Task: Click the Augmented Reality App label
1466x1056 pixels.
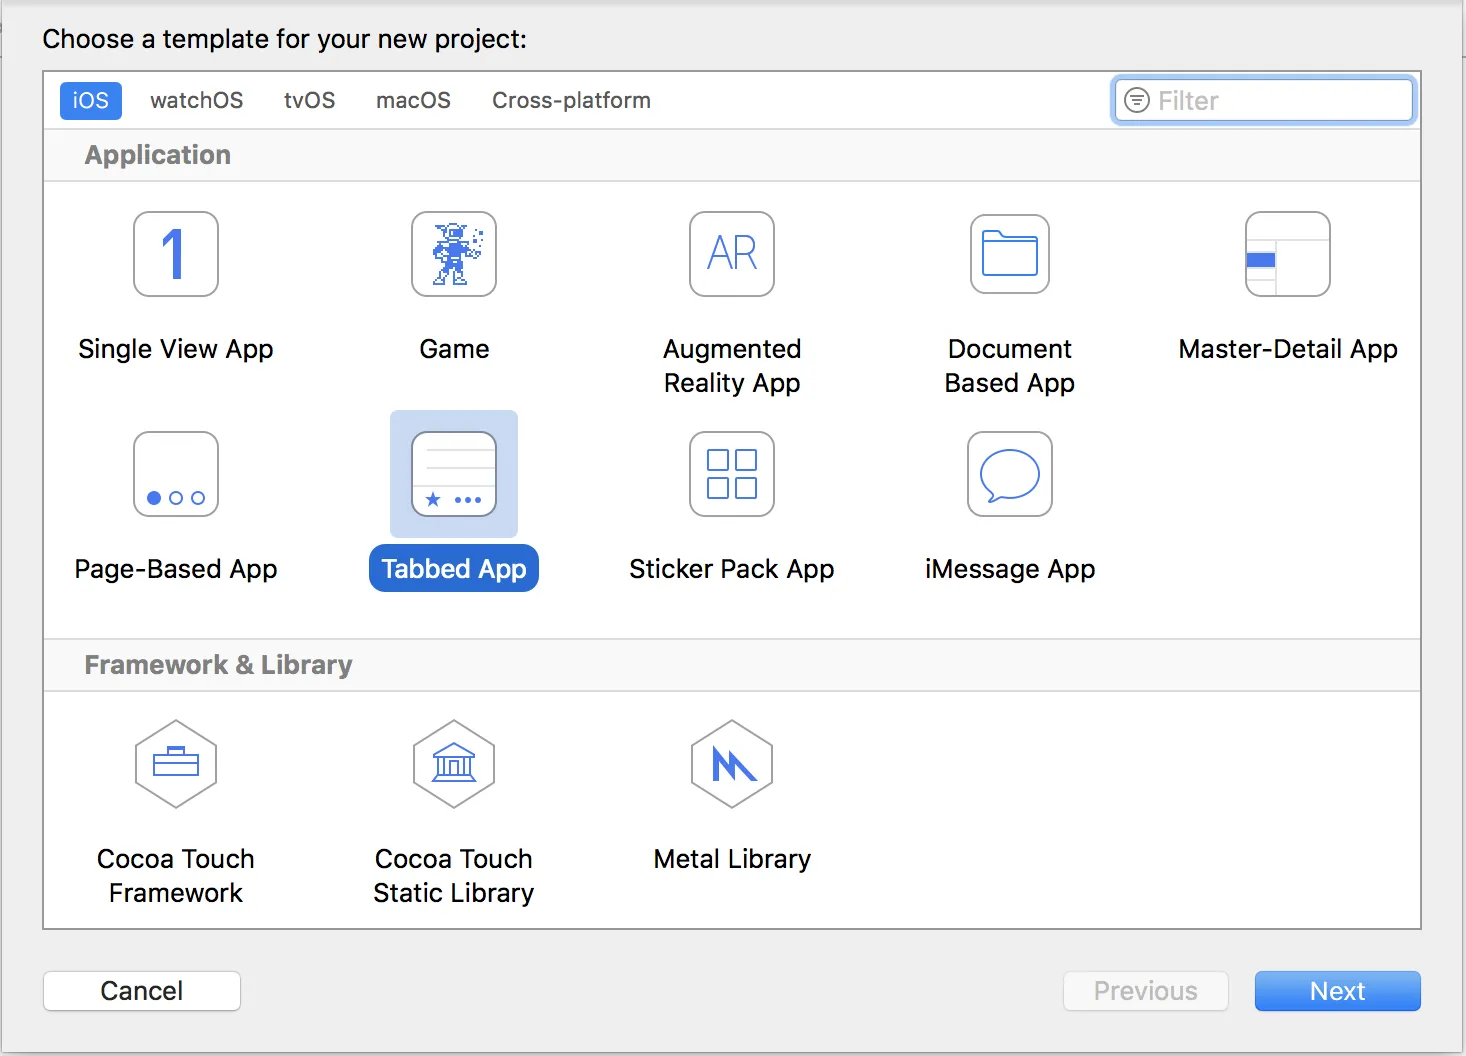Action: click(732, 366)
